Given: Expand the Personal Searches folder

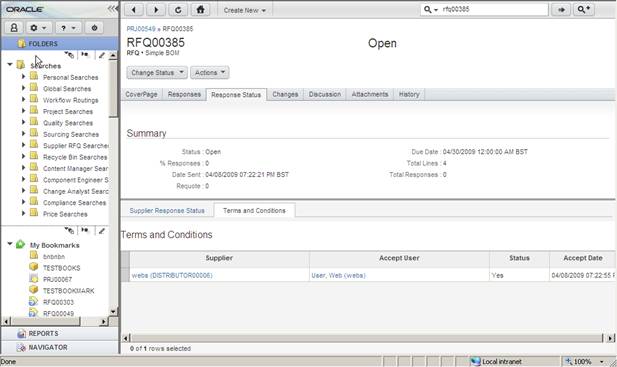Looking at the screenshot, I should (23, 77).
